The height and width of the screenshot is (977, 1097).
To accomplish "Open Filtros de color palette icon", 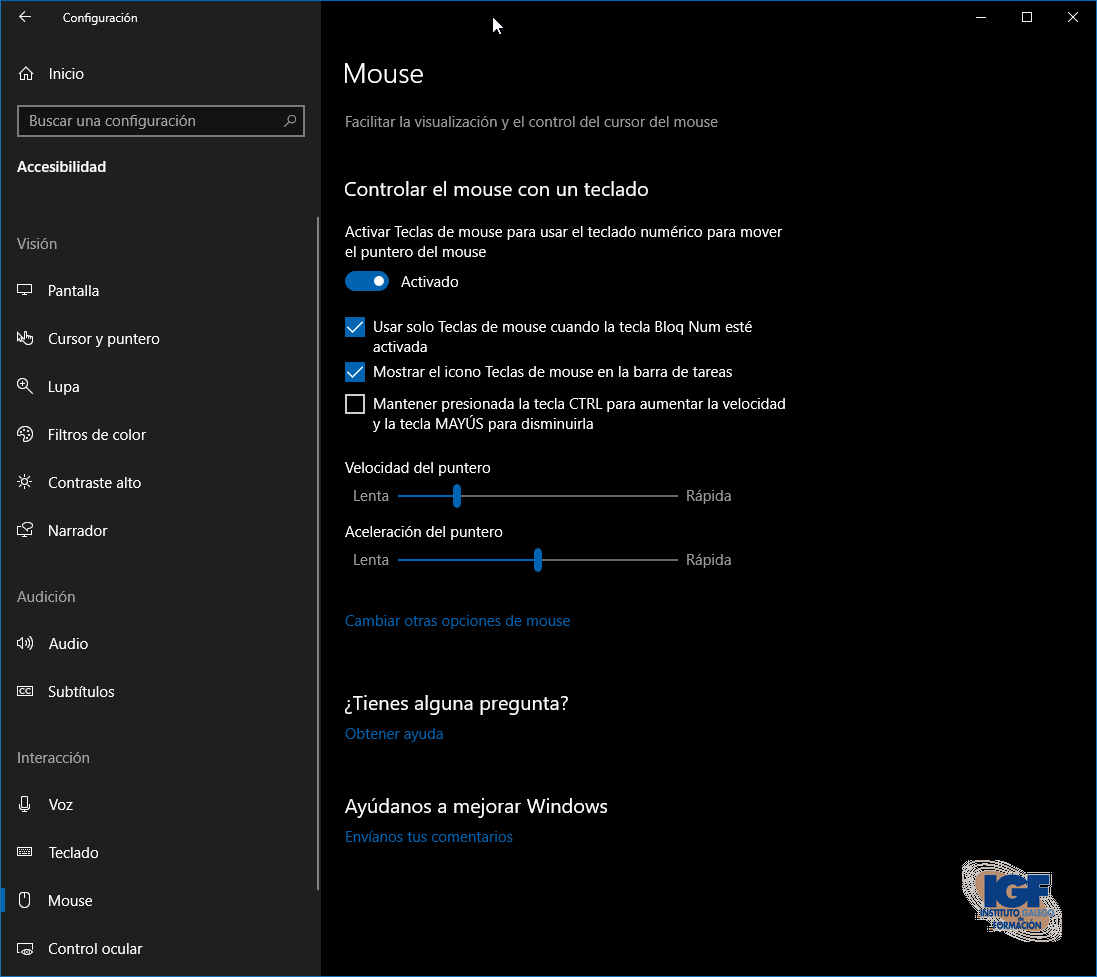I will pyautogui.click(x=26, y=435).
